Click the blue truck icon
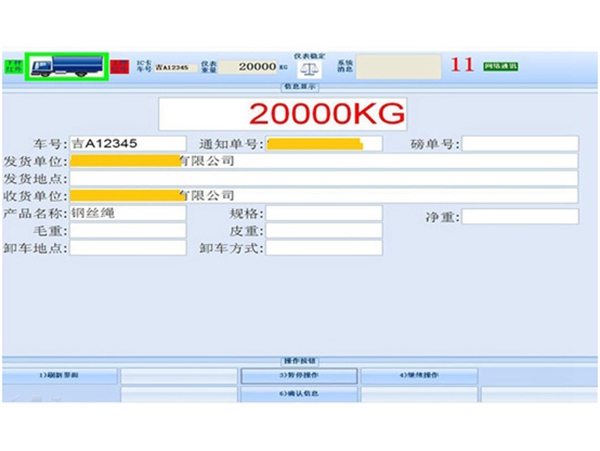 click(x=66, y=68)
